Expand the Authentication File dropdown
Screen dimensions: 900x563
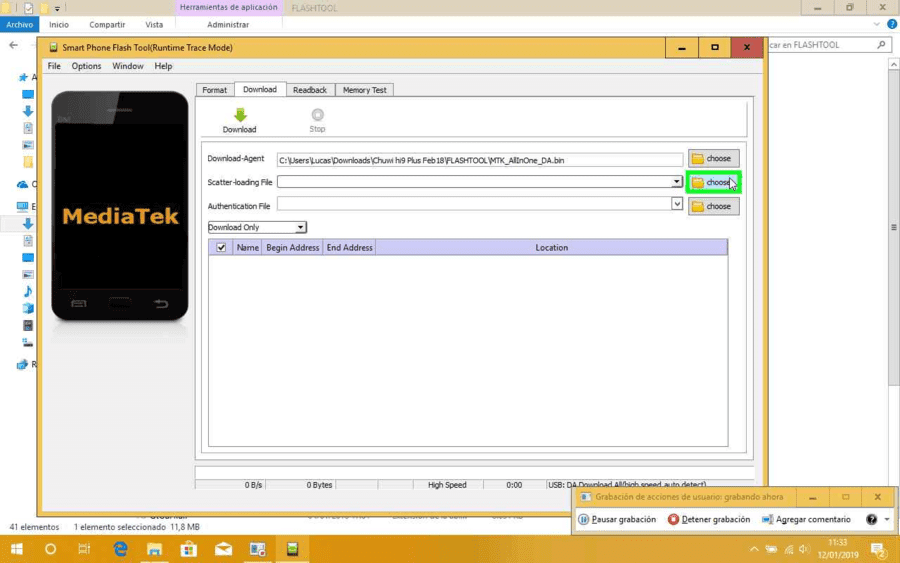[x=677, y=204]
